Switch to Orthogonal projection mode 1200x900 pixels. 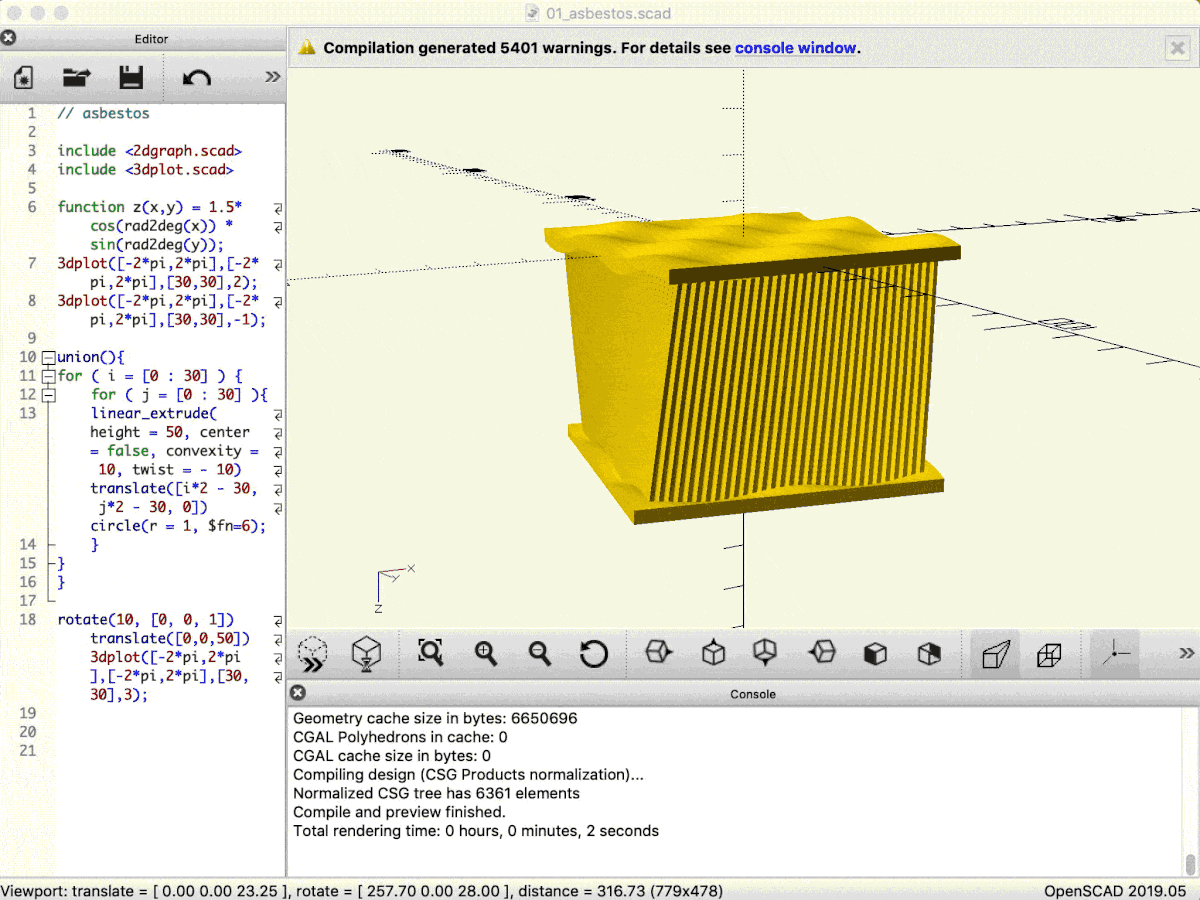(1049, 654)
